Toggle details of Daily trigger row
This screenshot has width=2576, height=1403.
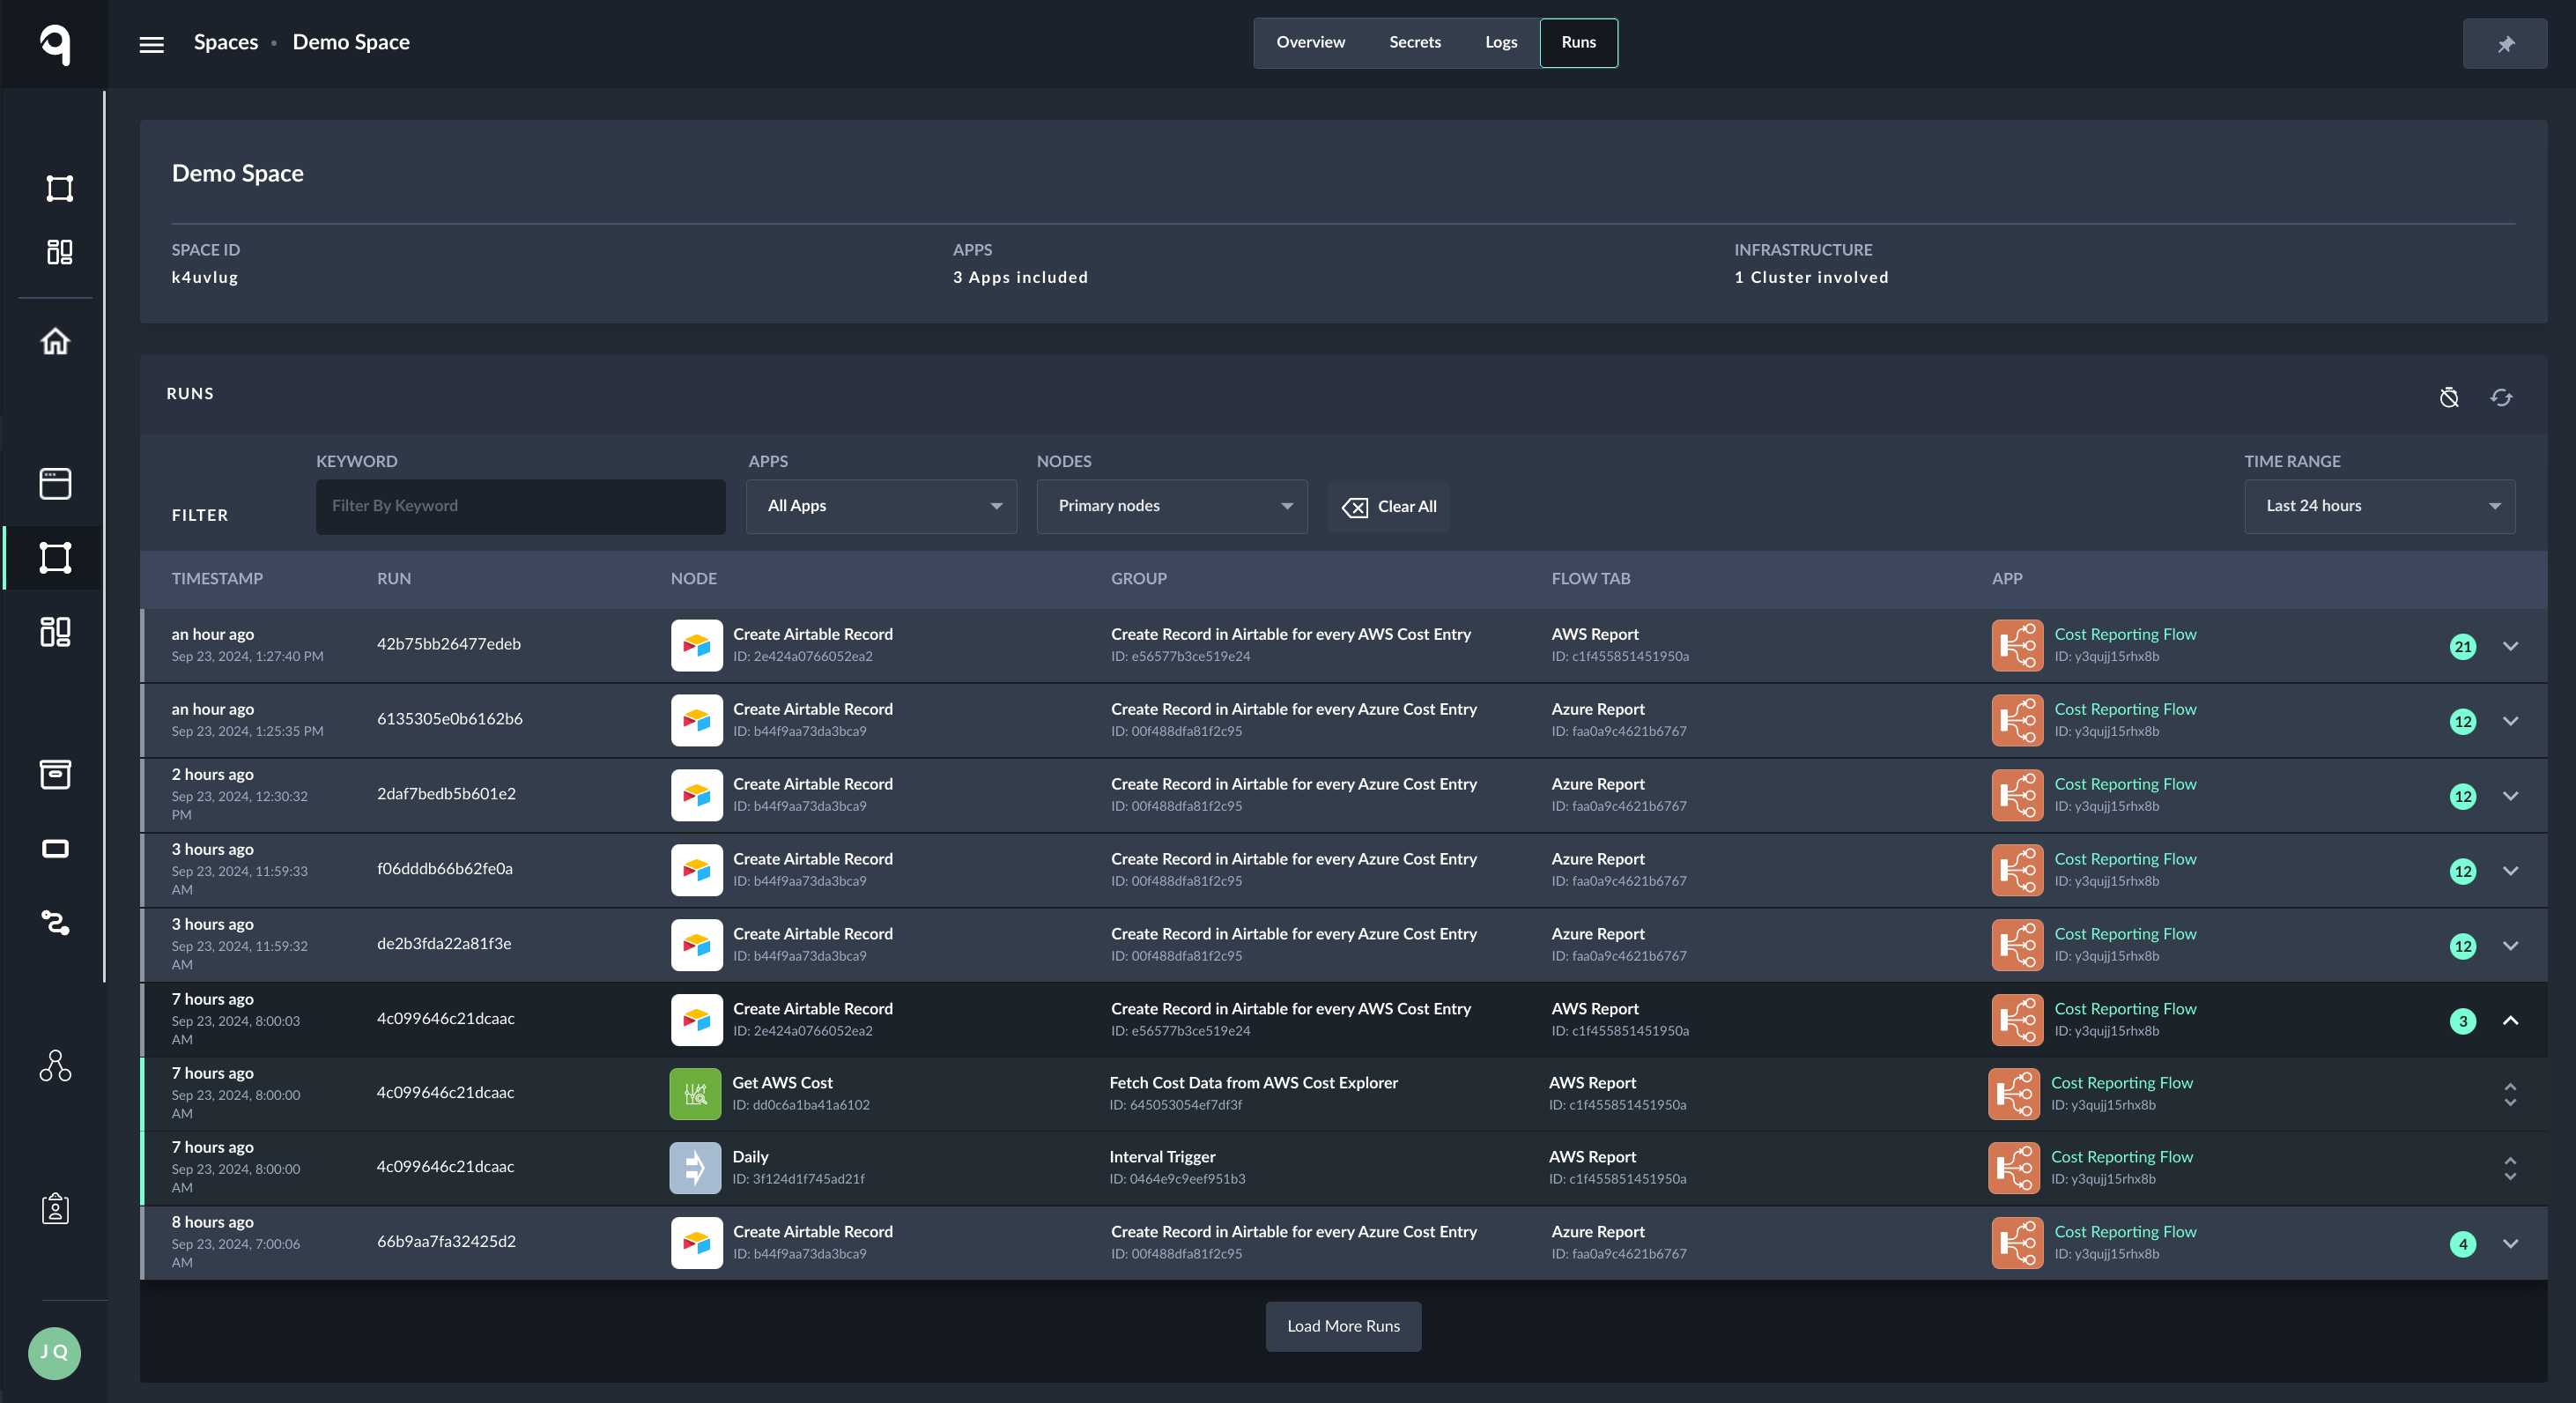(2509, 1168)
